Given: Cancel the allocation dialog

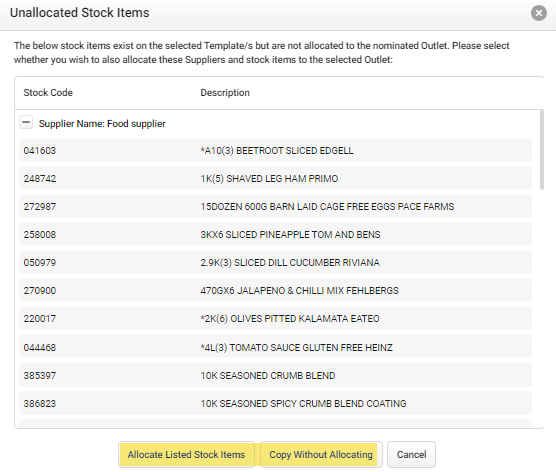Looking at the screenshot, I should click(411, 454).
